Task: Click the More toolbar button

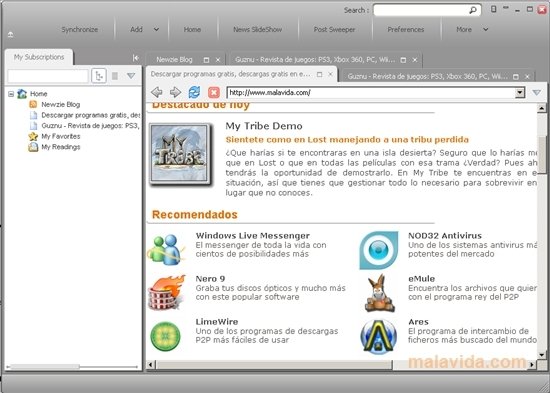Action: 464,29
